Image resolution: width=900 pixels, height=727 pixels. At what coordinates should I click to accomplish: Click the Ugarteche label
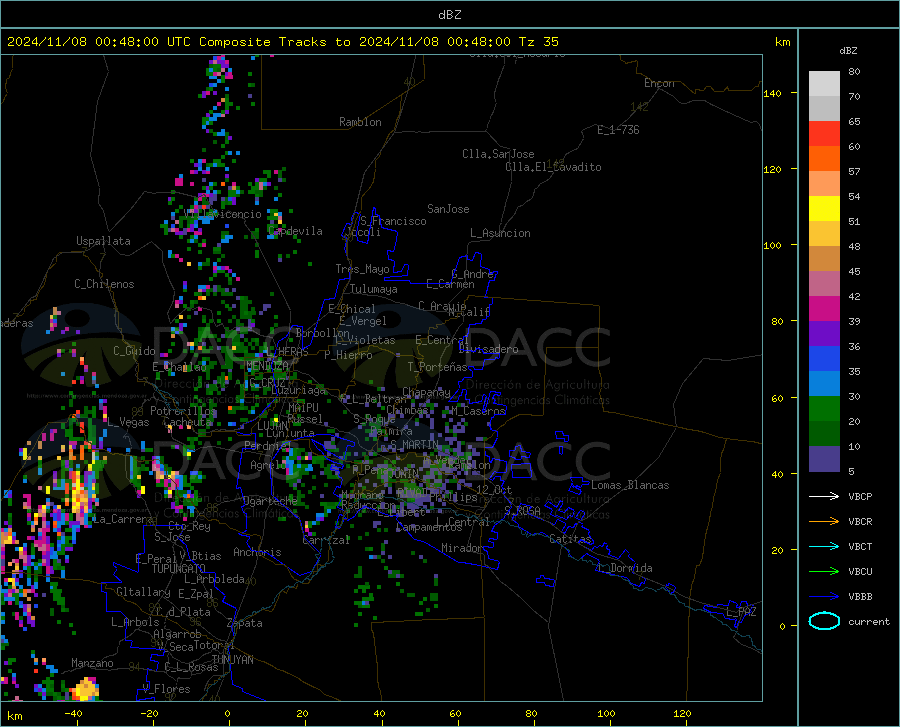pos(270,500)
